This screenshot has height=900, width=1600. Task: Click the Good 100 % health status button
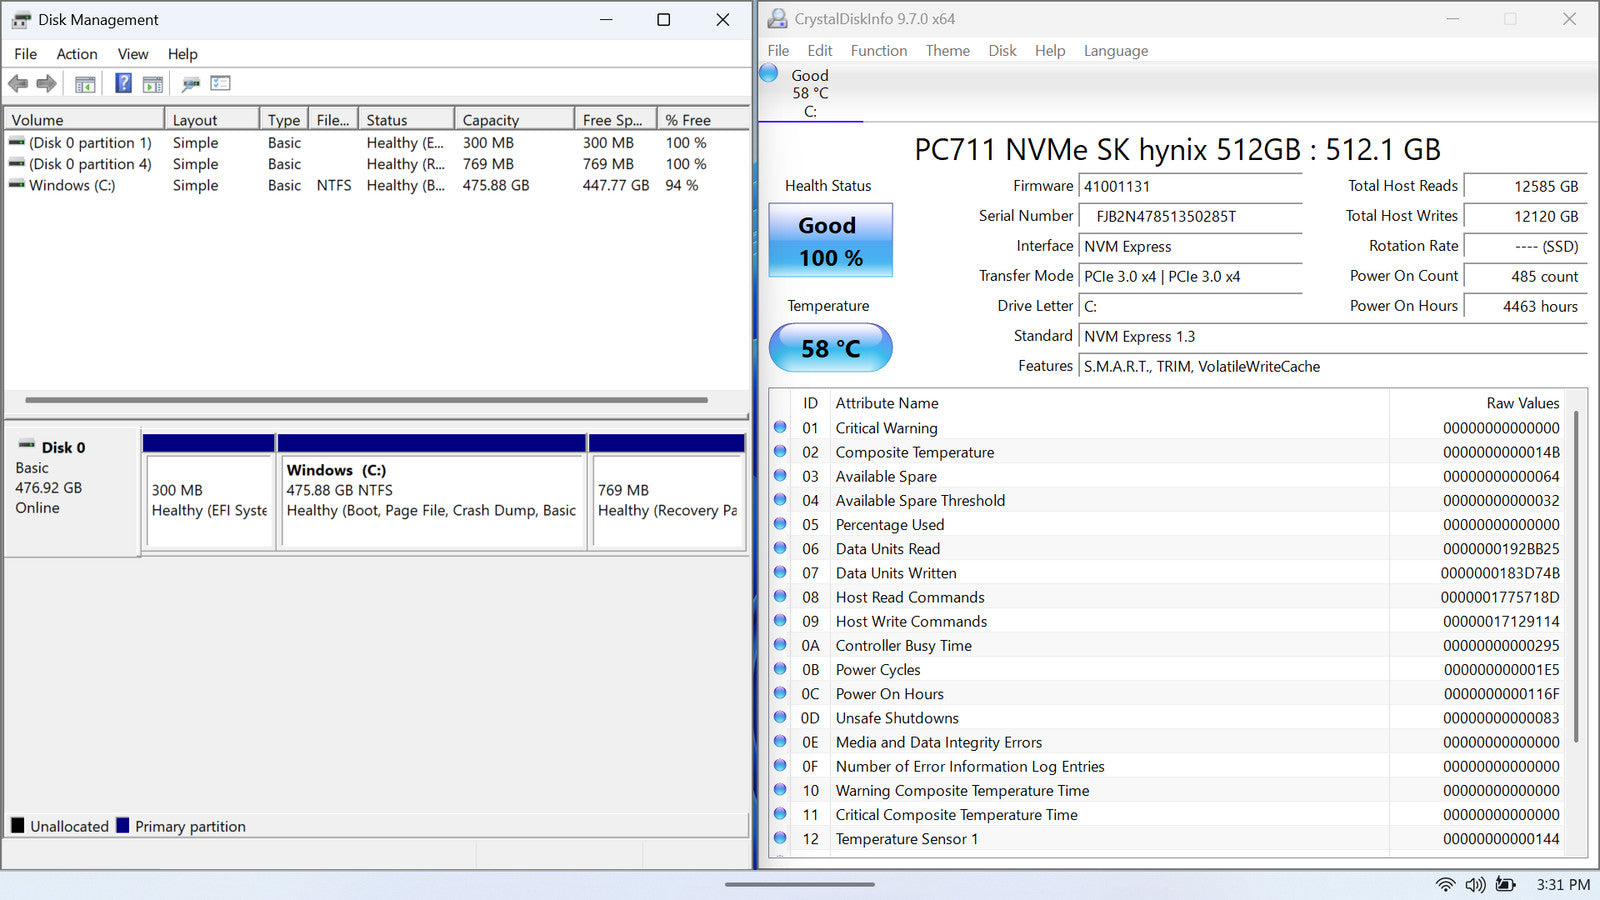[830, 241]
